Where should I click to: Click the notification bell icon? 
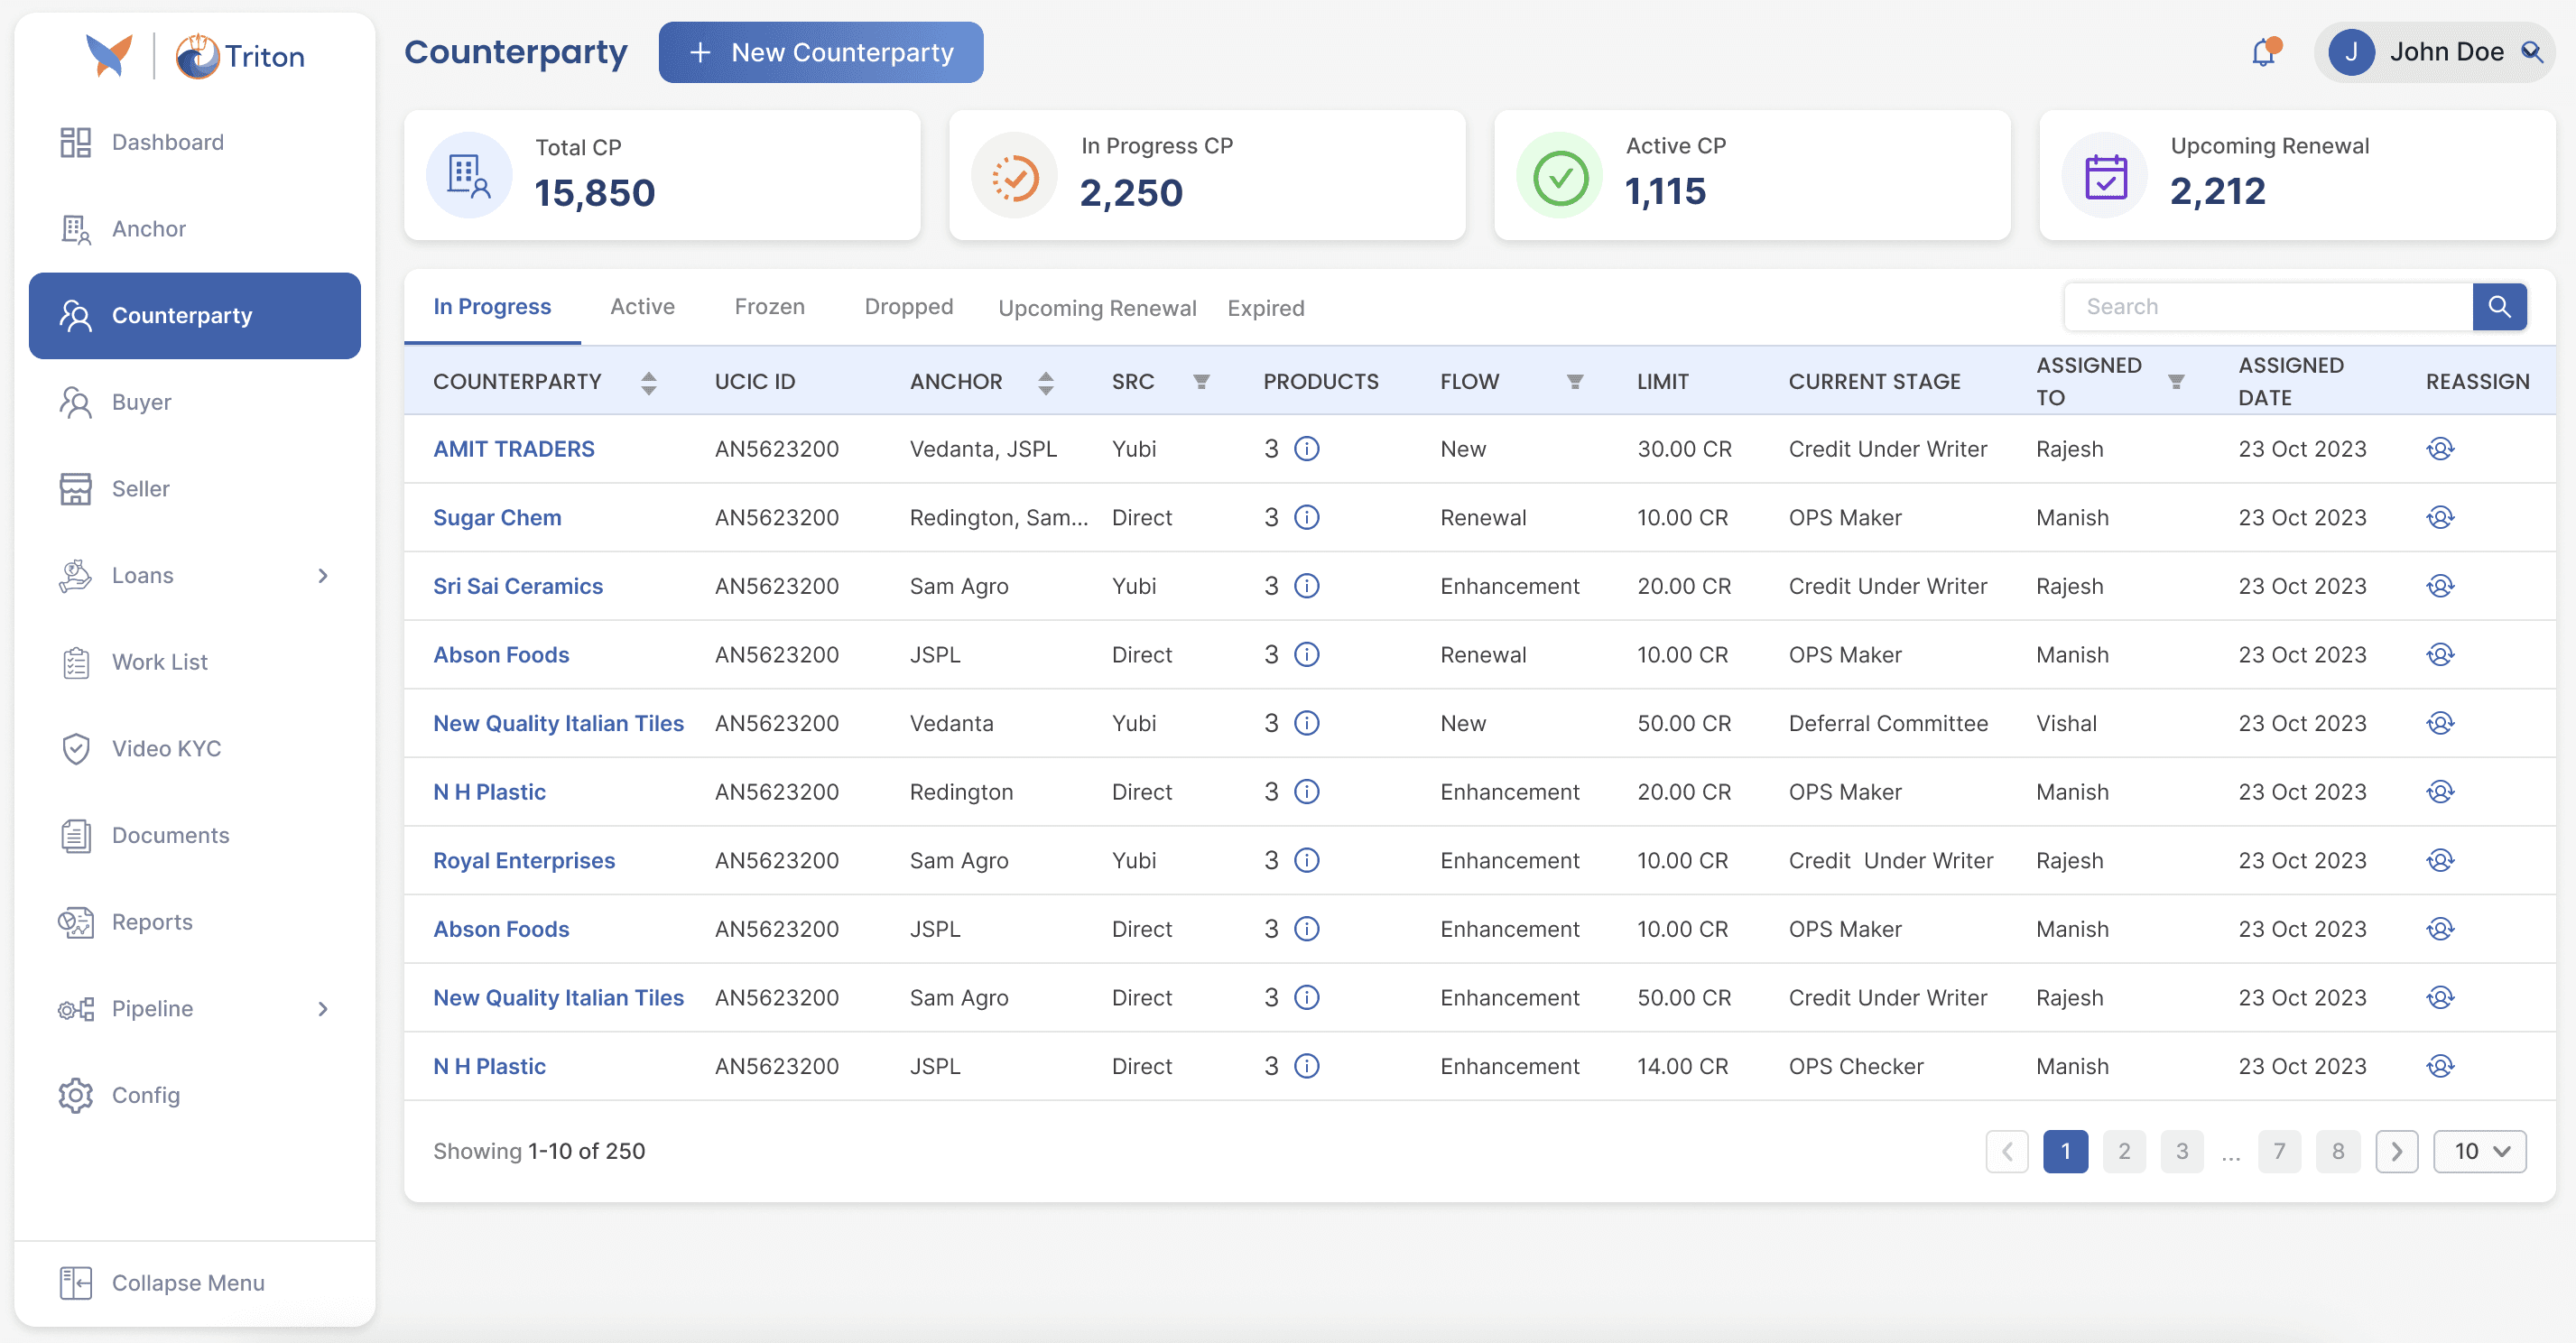click(2263, 52)
